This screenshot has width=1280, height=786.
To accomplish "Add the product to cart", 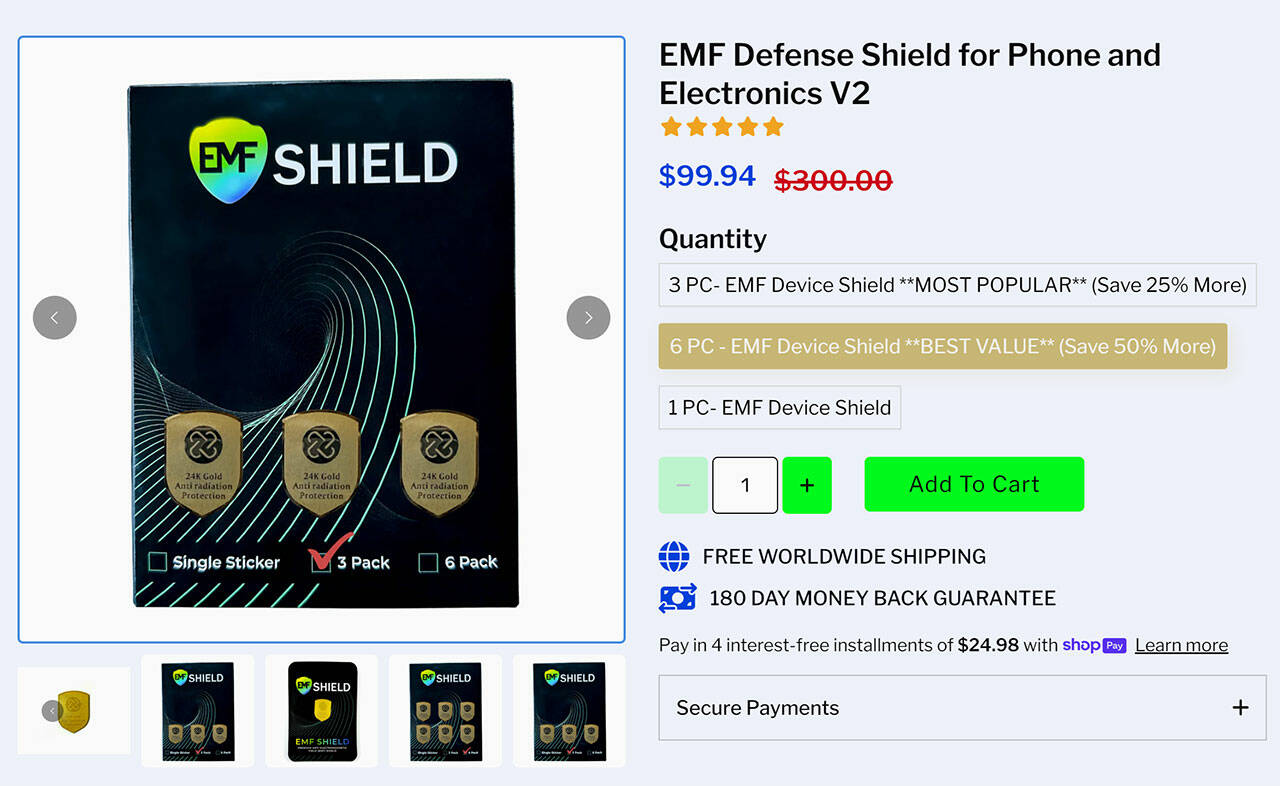I will [x=974, y=484].
